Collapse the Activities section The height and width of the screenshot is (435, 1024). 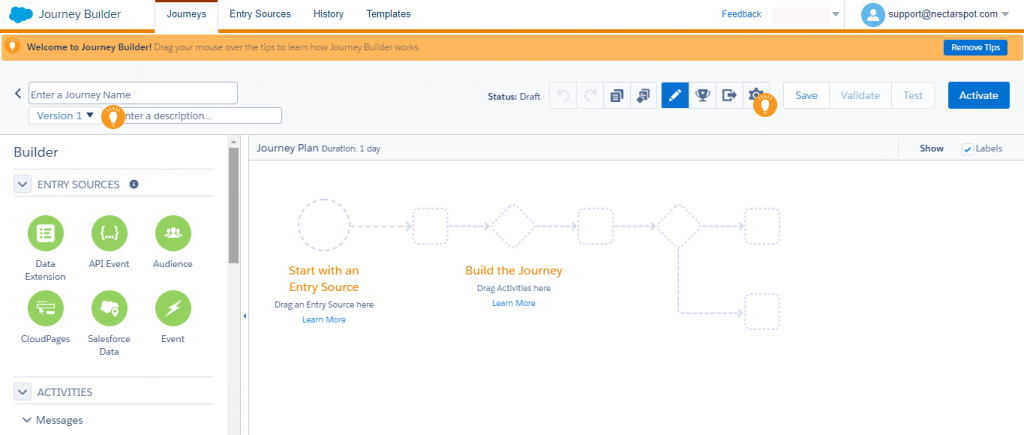[x=21, y=392]
